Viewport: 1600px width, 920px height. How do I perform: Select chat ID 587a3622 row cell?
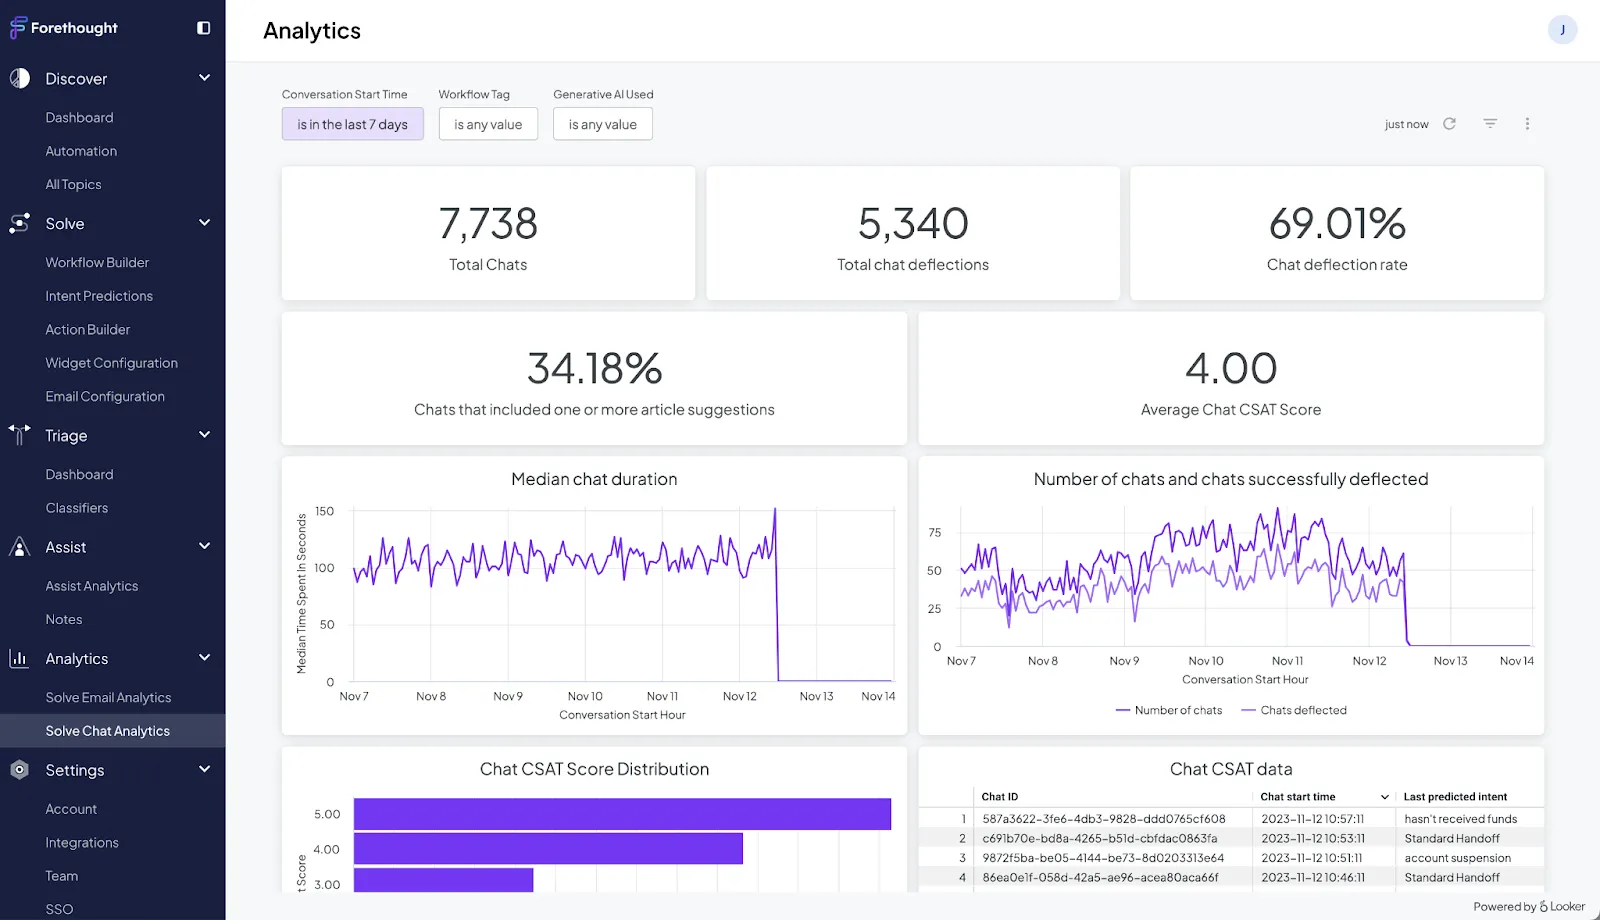point(1103,819)
